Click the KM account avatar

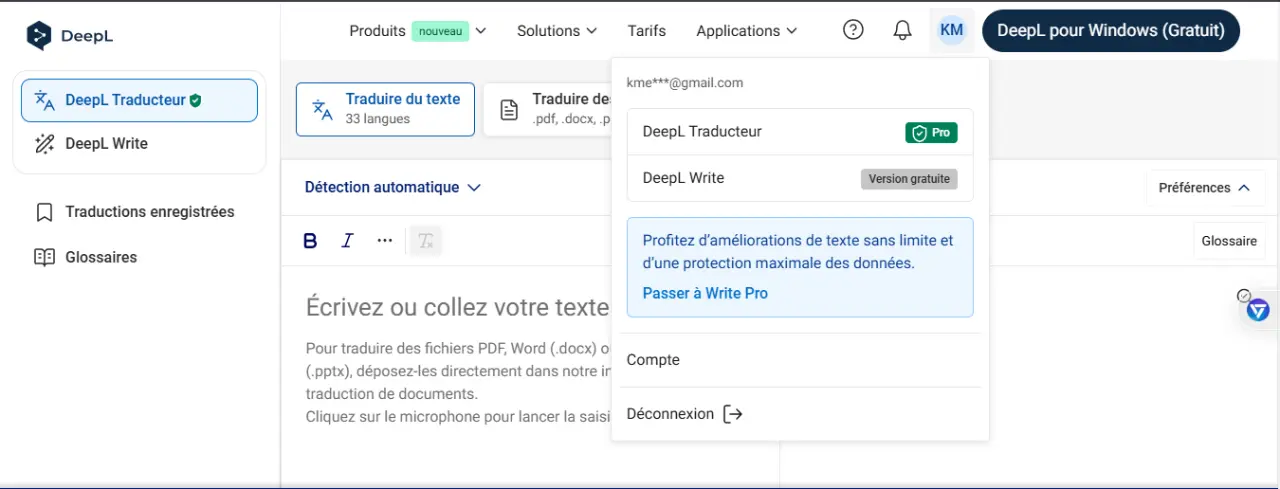click(x=952, y=30)
